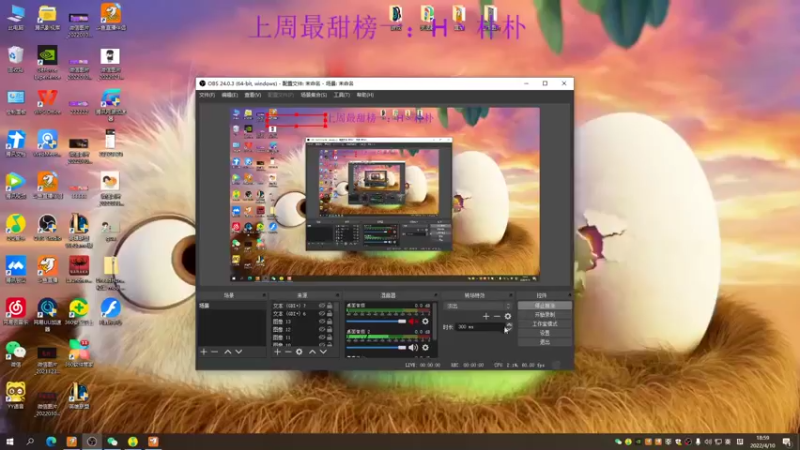
Task: Click OBS preview canvas thumbnail
Action: click(385, 194)
